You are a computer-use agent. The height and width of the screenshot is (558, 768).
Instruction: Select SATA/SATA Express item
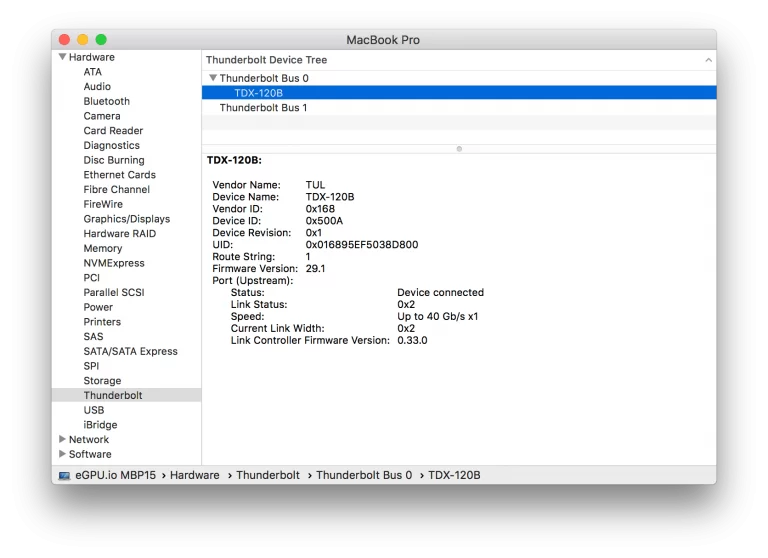point(130,351)
